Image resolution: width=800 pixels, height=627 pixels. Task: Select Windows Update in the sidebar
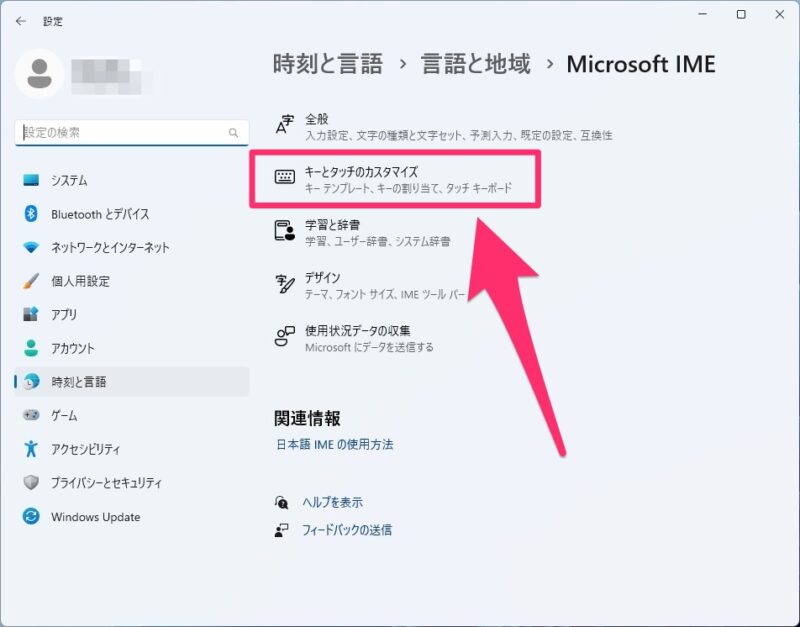point(132,516)
